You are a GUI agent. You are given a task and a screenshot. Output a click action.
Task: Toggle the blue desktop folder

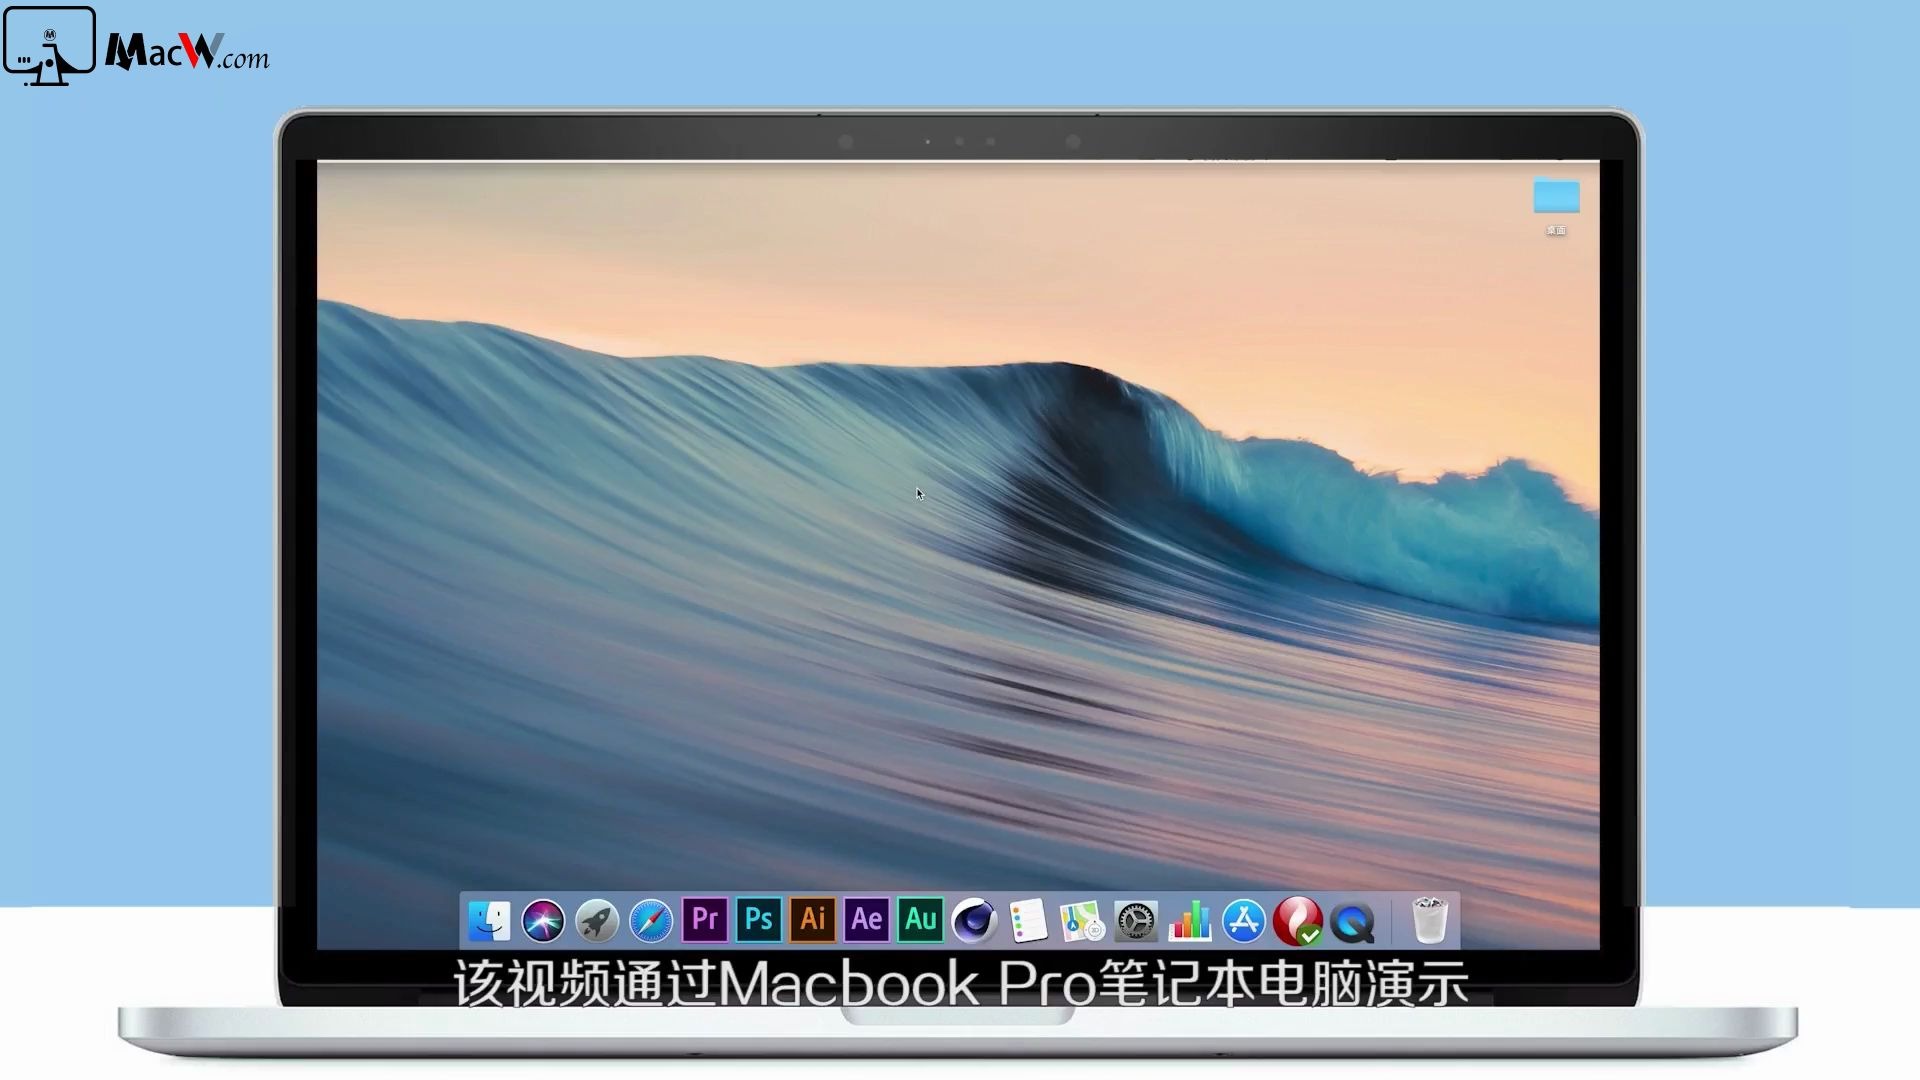[x=1556, y=196]
